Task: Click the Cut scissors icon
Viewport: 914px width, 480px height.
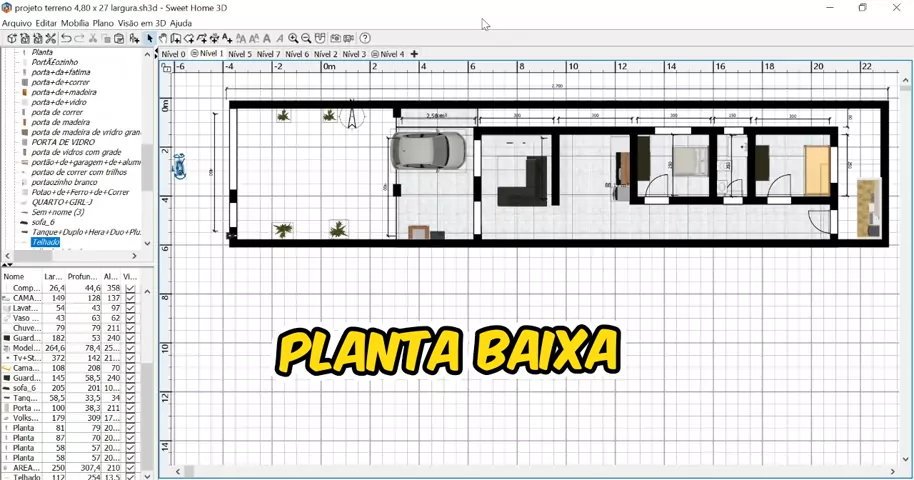Action: [x=93, y=39]
